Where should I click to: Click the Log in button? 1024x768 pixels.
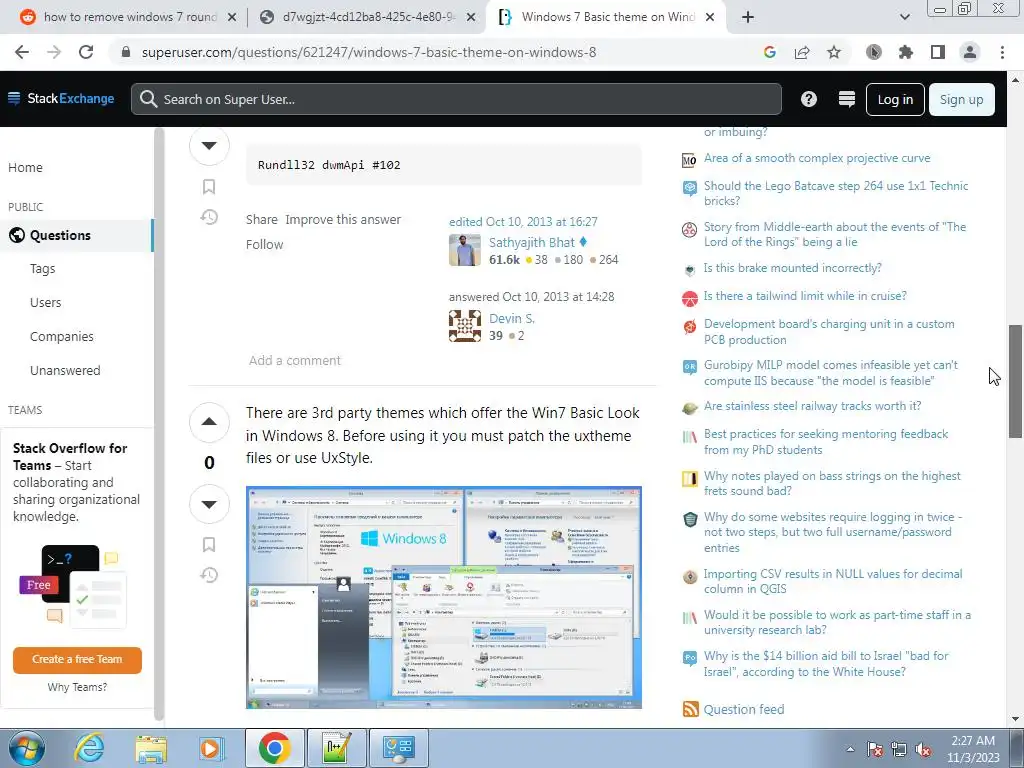coord(895,99)
